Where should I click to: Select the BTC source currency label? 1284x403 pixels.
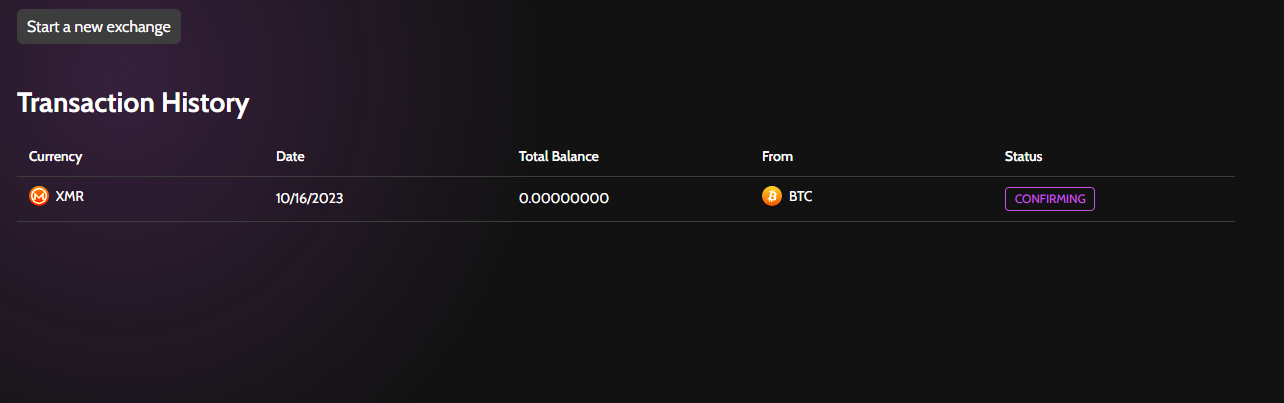[x=800, y=196]
